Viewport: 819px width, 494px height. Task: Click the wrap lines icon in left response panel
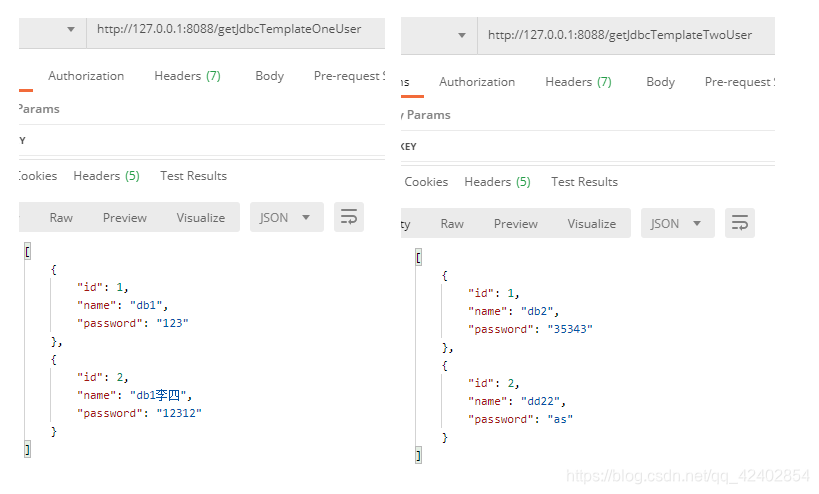click(349, 217)
